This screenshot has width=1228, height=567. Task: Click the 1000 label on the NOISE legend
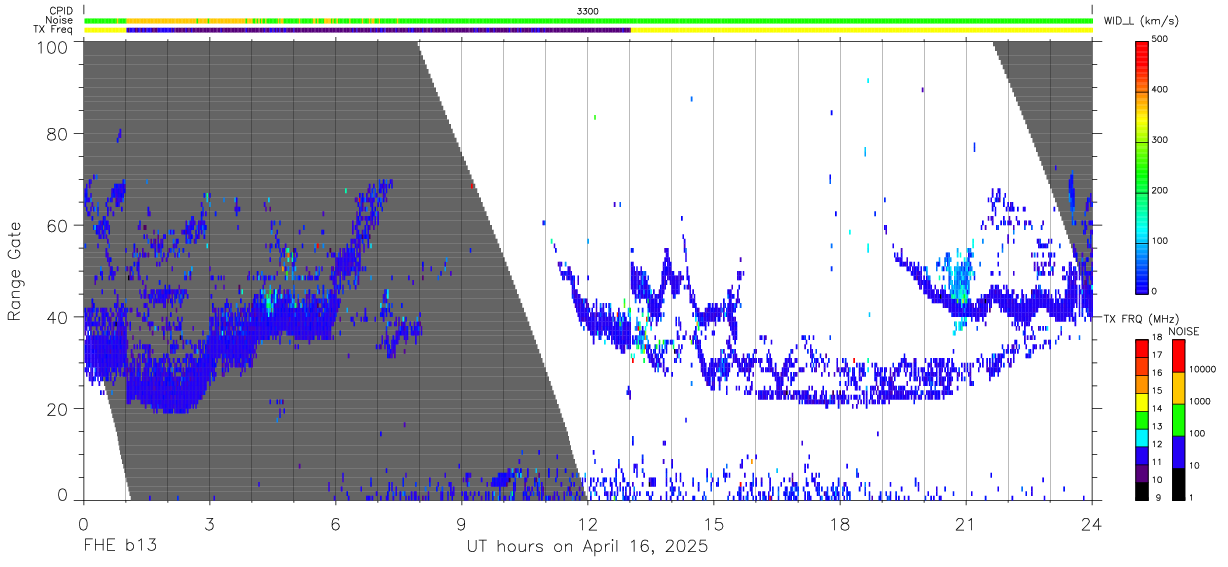(1199, 401)
